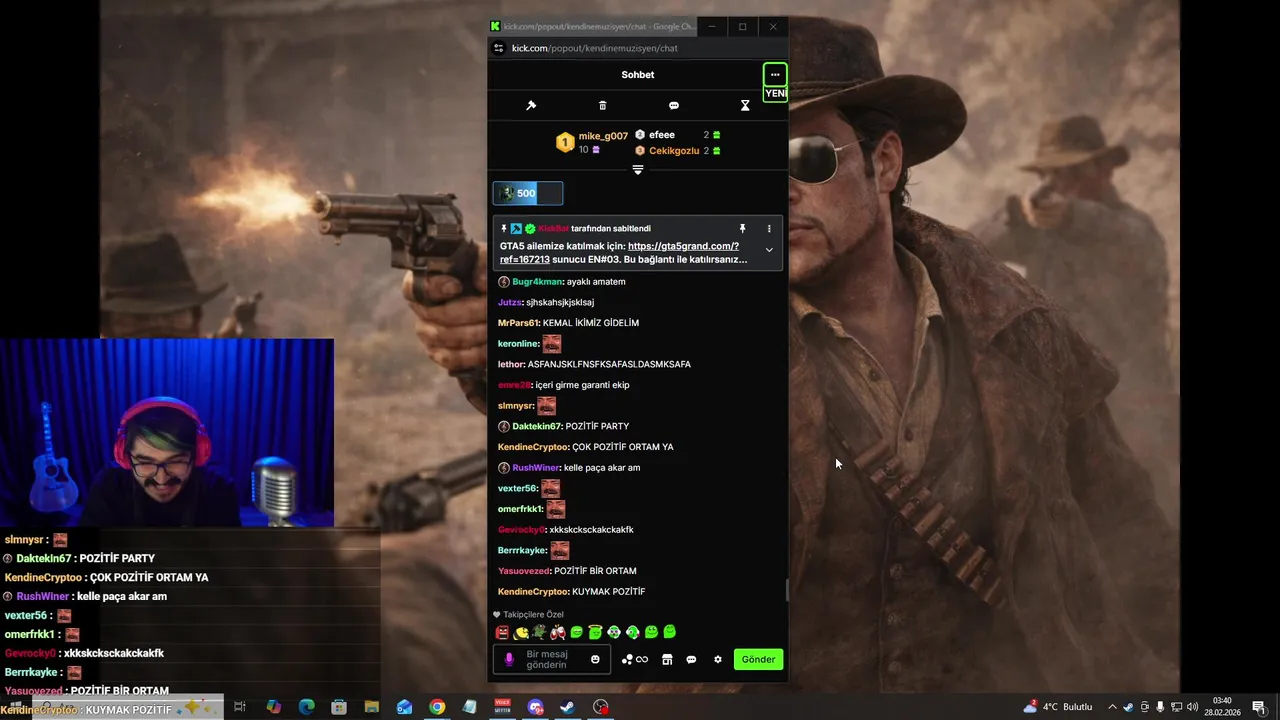Image resolution: width=1280 pixels, height=720 pixels.
Task: Click the Yasuovezed username in popout chat
Action: 524,571
